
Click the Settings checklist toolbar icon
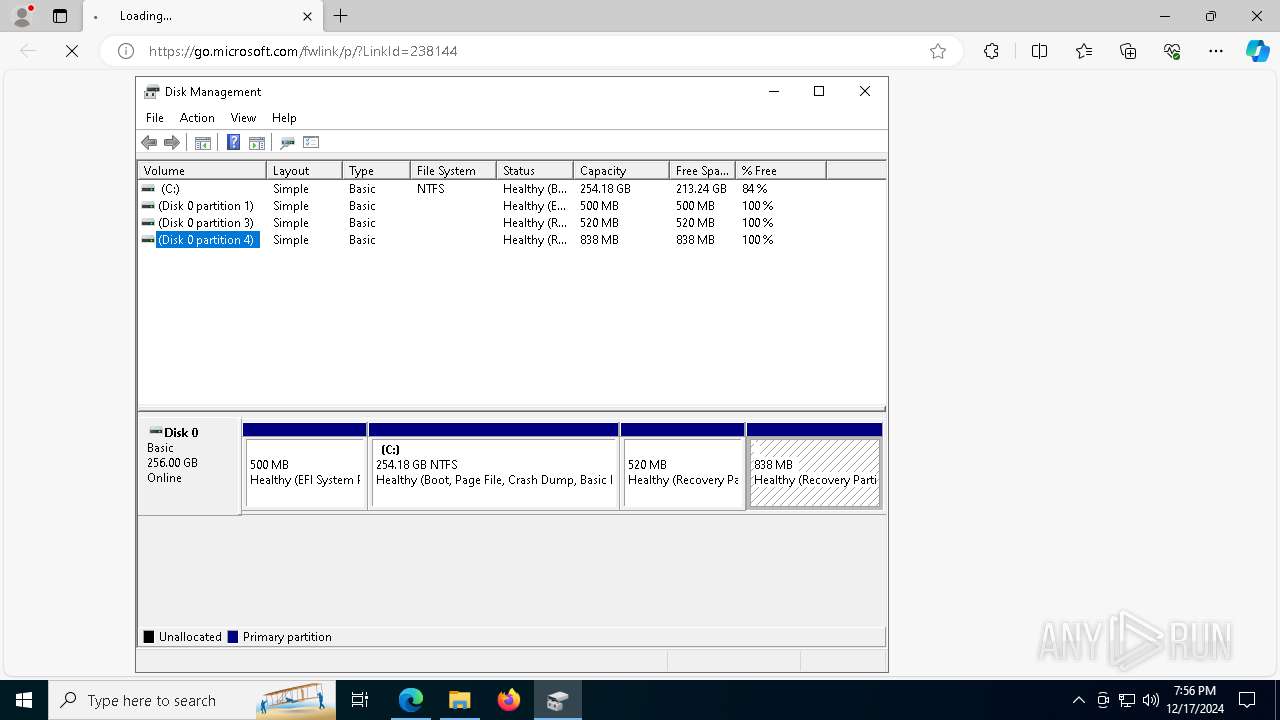[x=311, y=142]
